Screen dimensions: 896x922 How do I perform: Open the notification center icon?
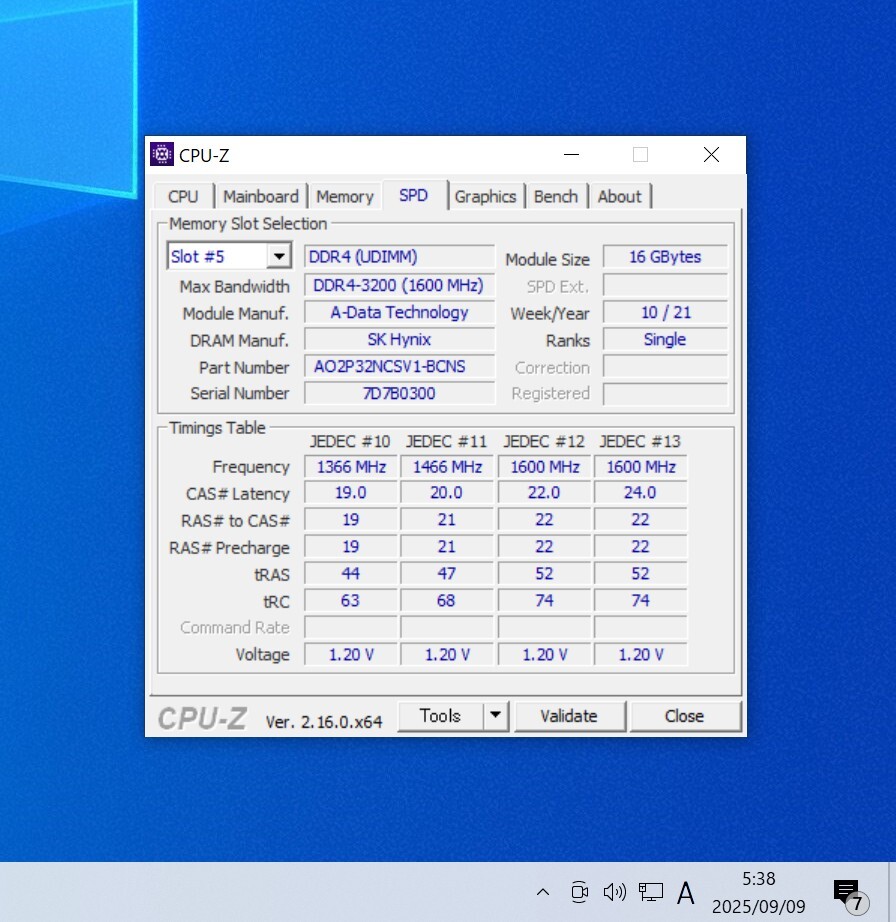click(850, 894)
